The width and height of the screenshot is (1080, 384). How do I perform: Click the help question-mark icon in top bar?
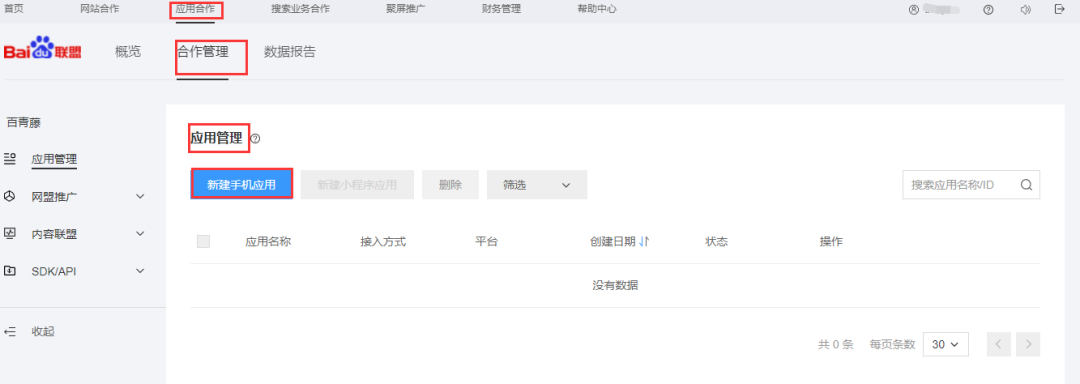click(x=988, y=10)
